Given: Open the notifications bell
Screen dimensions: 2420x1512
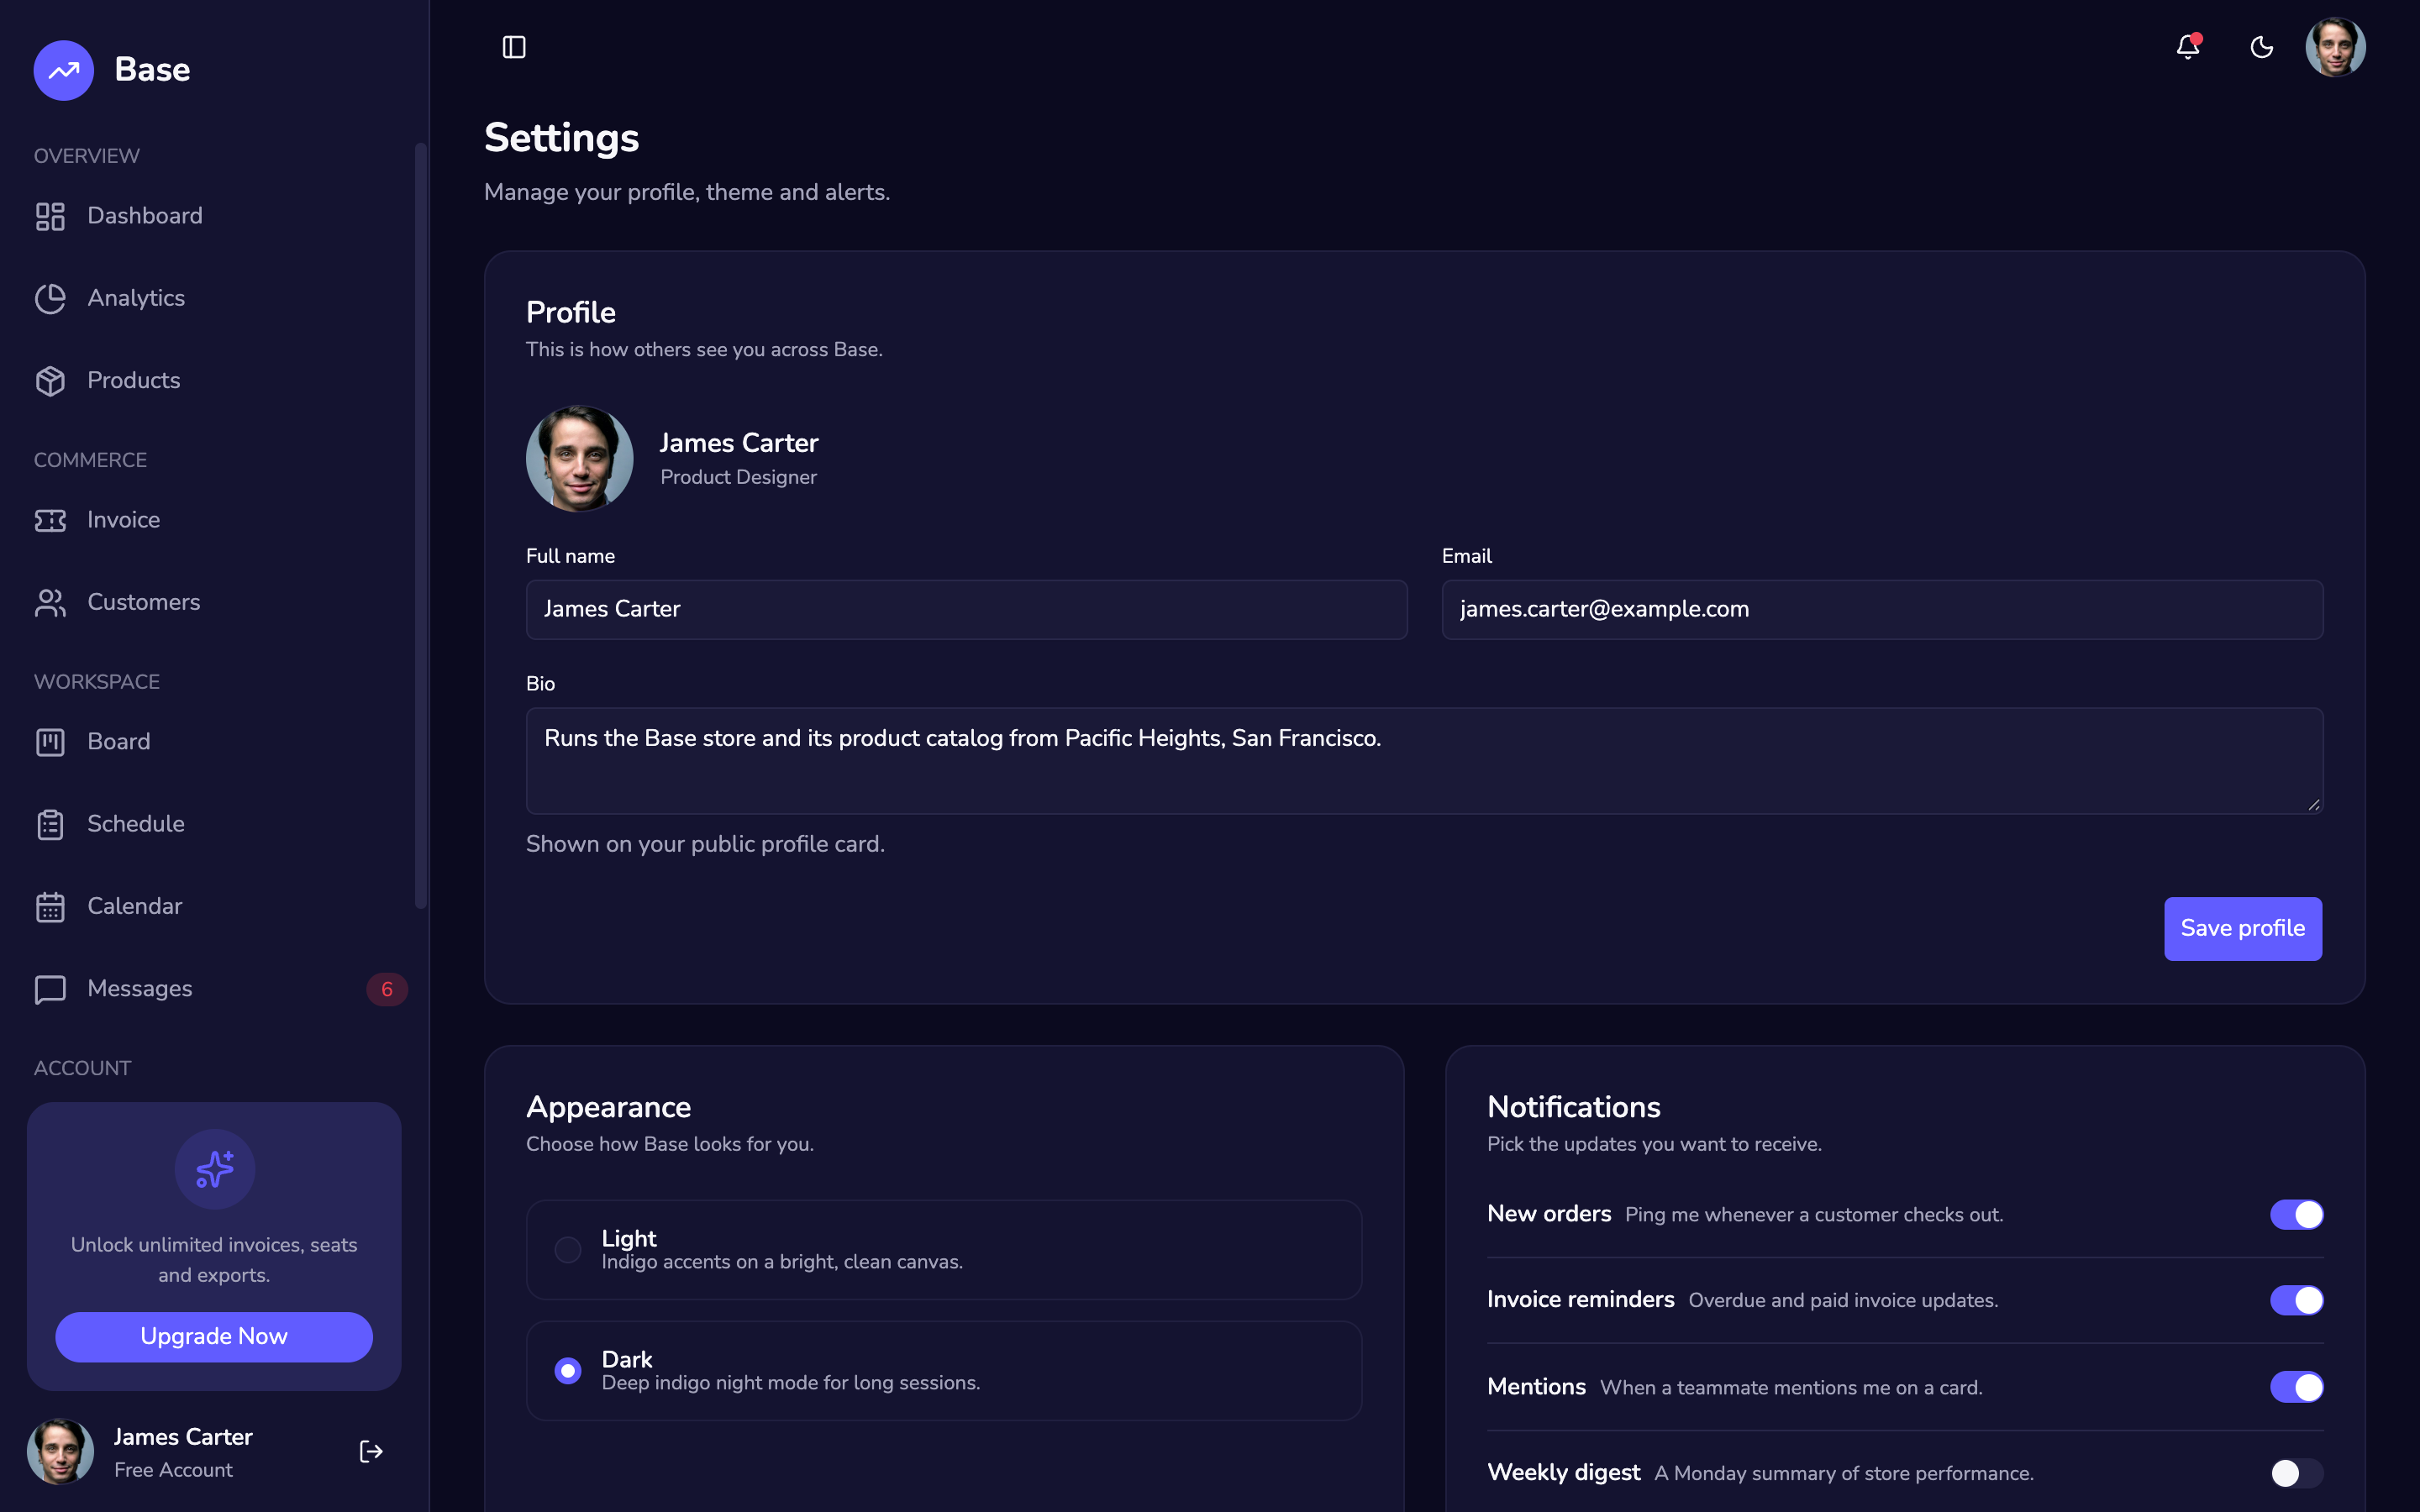Looking at the screenshot, I should (x=2188, y=47).
